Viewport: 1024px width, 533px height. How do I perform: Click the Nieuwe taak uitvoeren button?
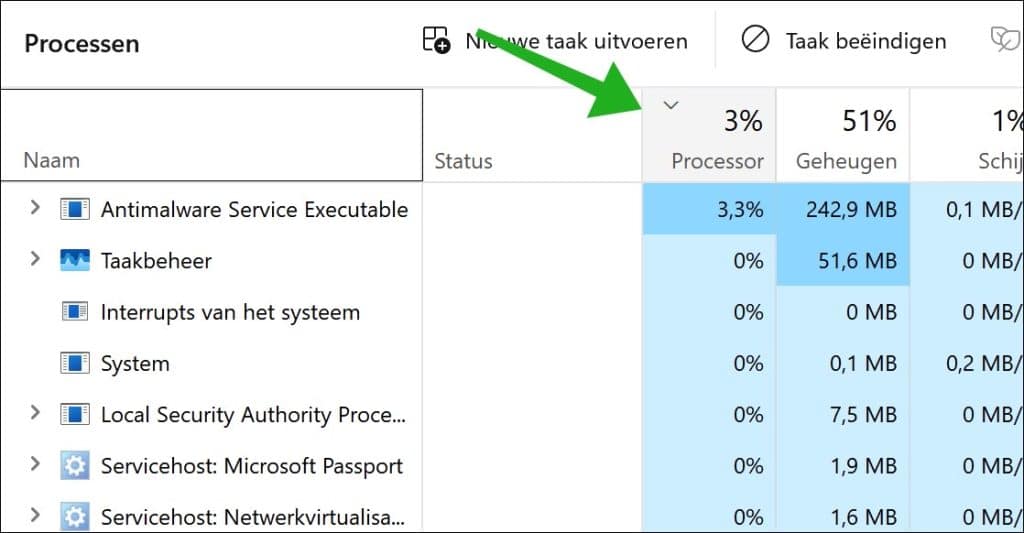[576, 41]
